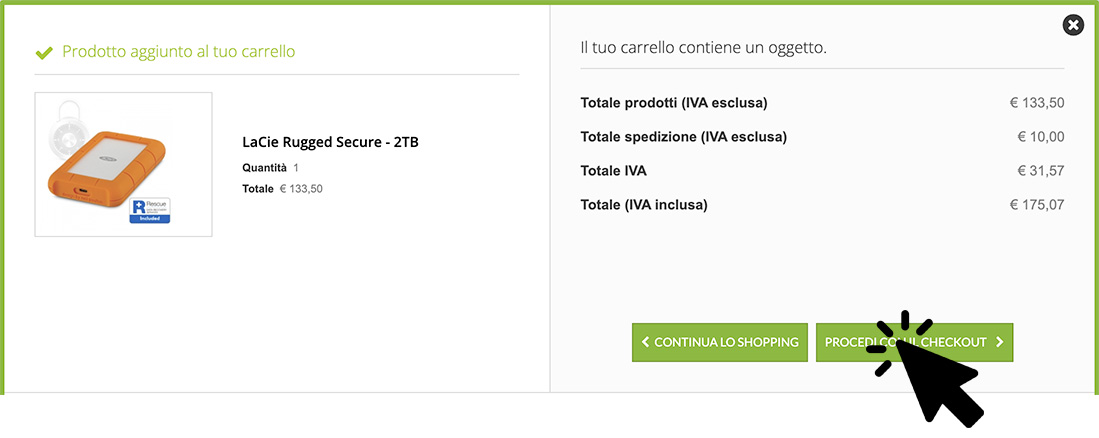
Task: Click the left chevron on Continua lo shopping
Action: pos(645,343)
